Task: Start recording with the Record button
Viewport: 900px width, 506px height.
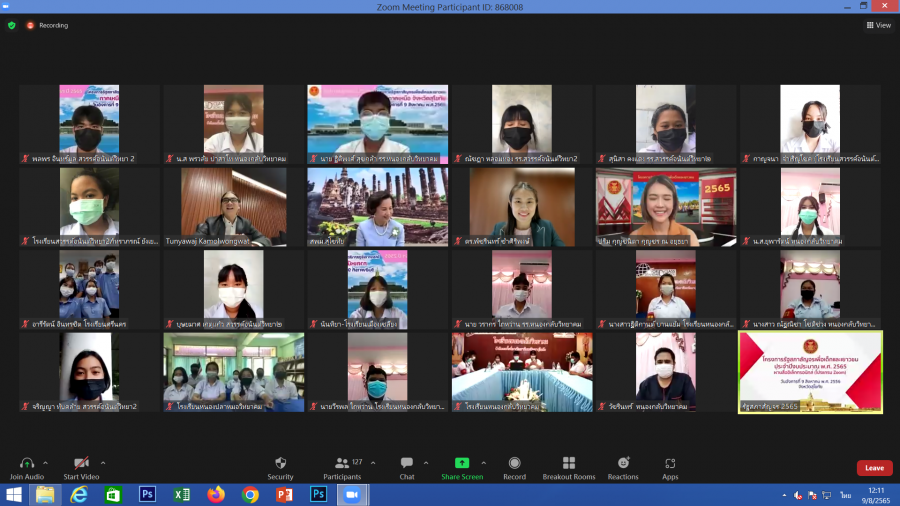Action: 514,464
